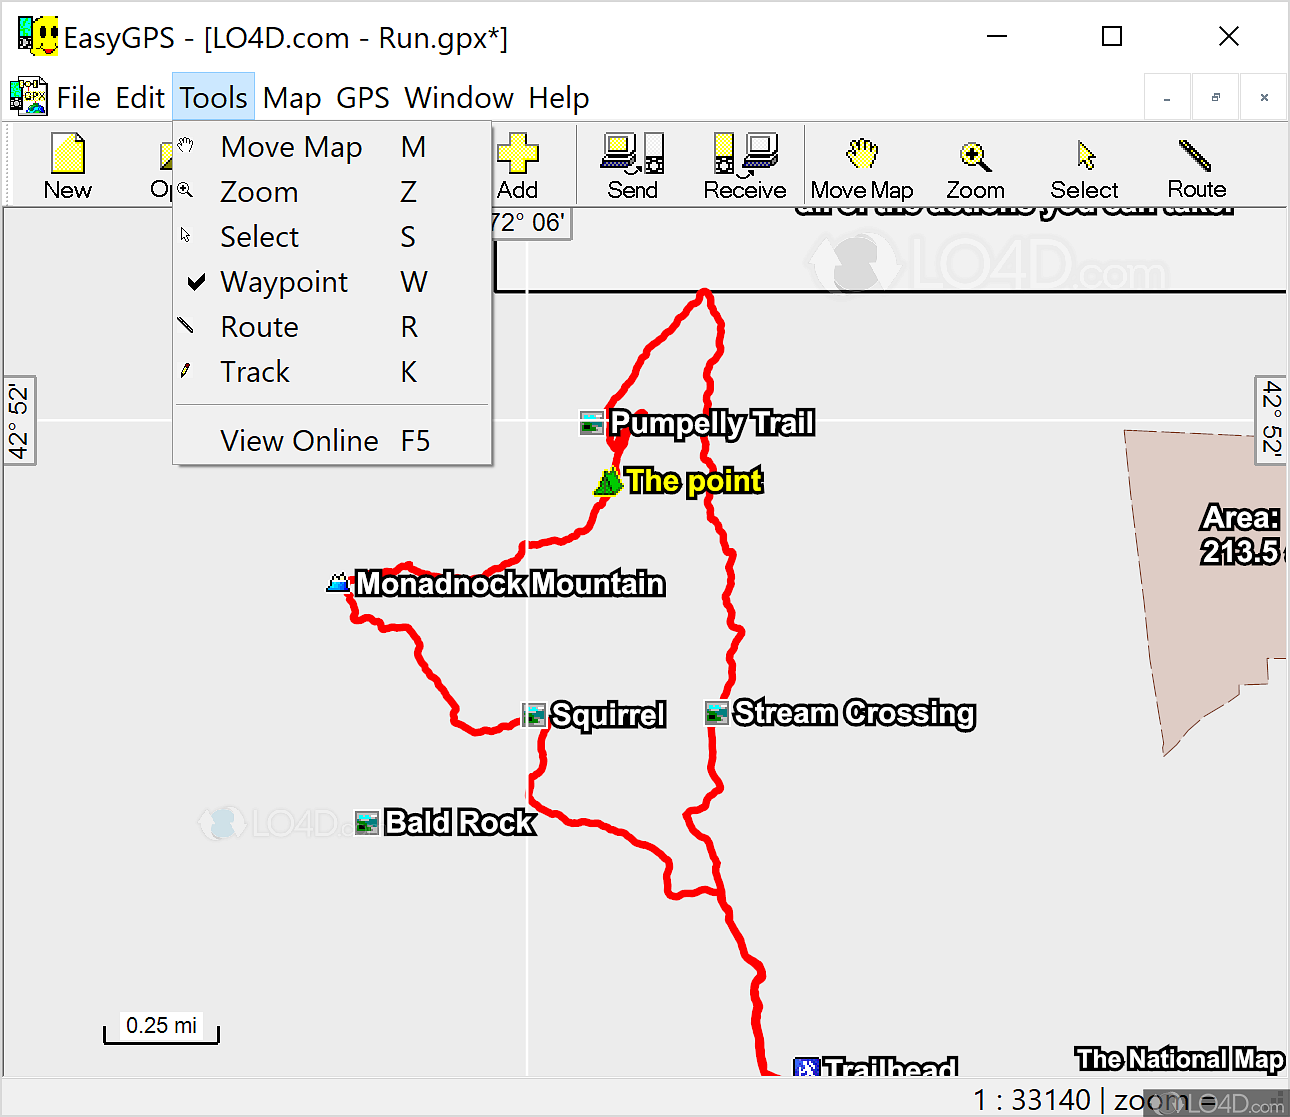
Task: Click the Trailhead waypoint icon
Action: (x=806, y=1067)
